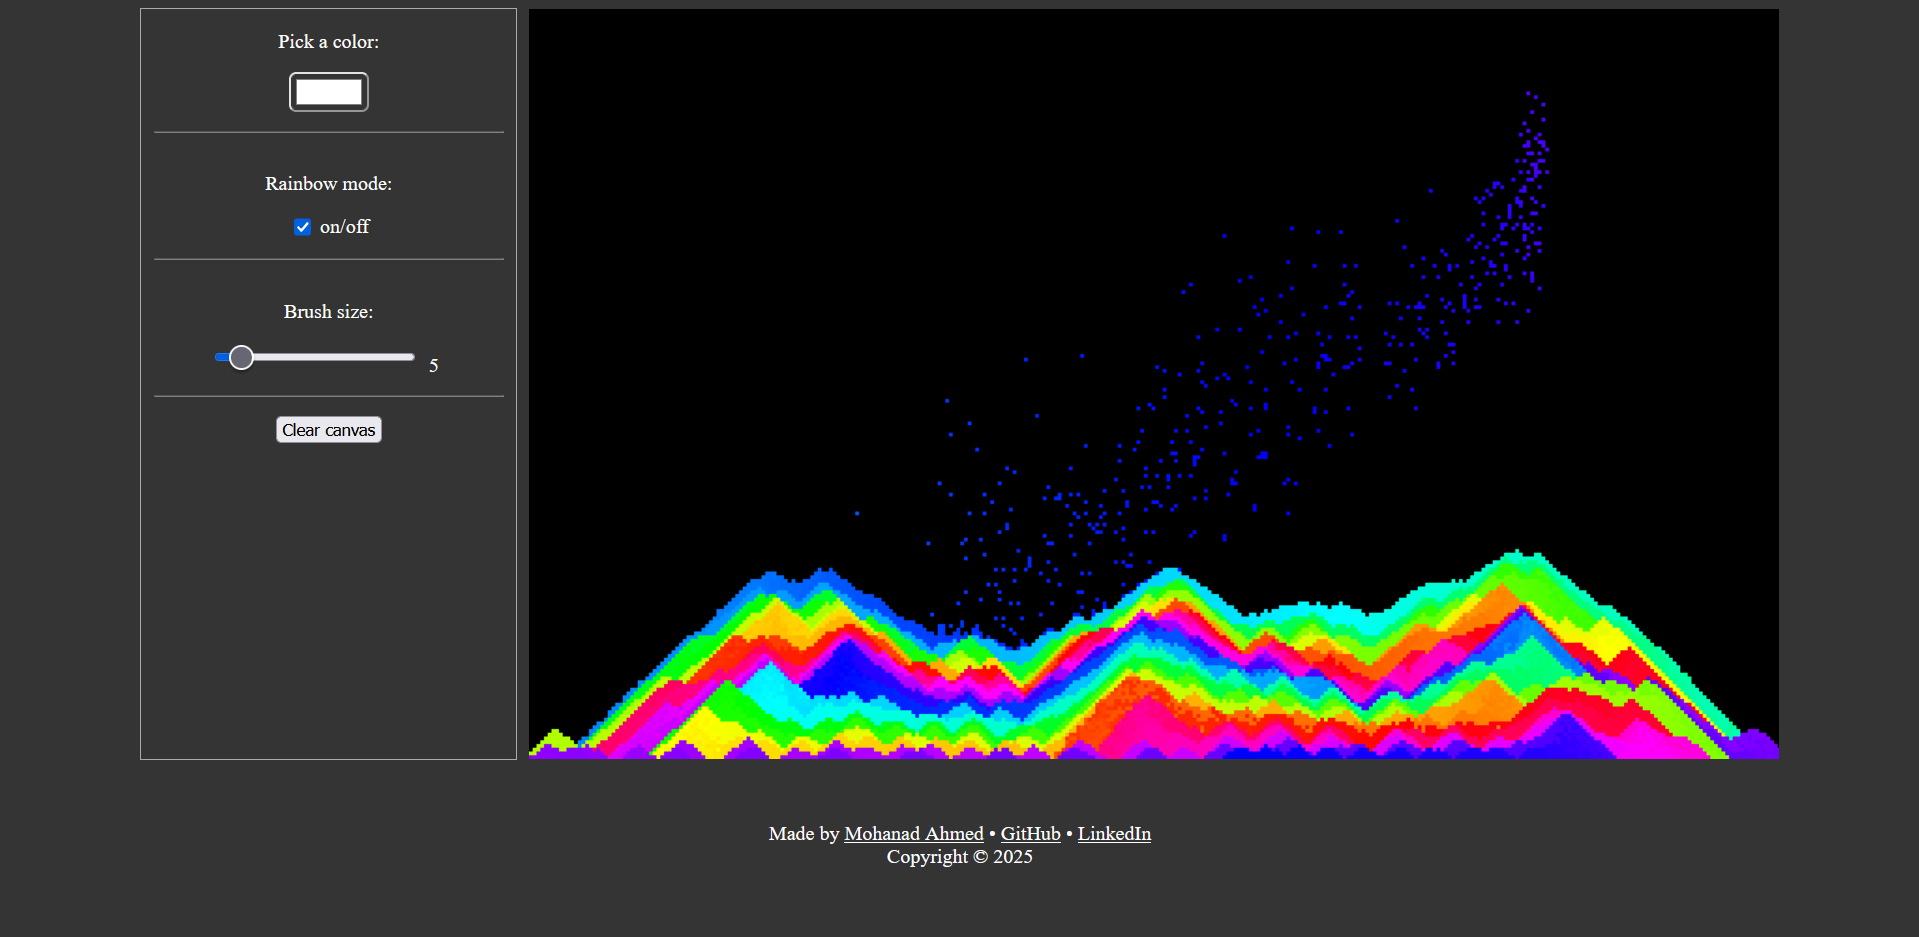Click the "on/off" checkbox label

pos(344,227)
